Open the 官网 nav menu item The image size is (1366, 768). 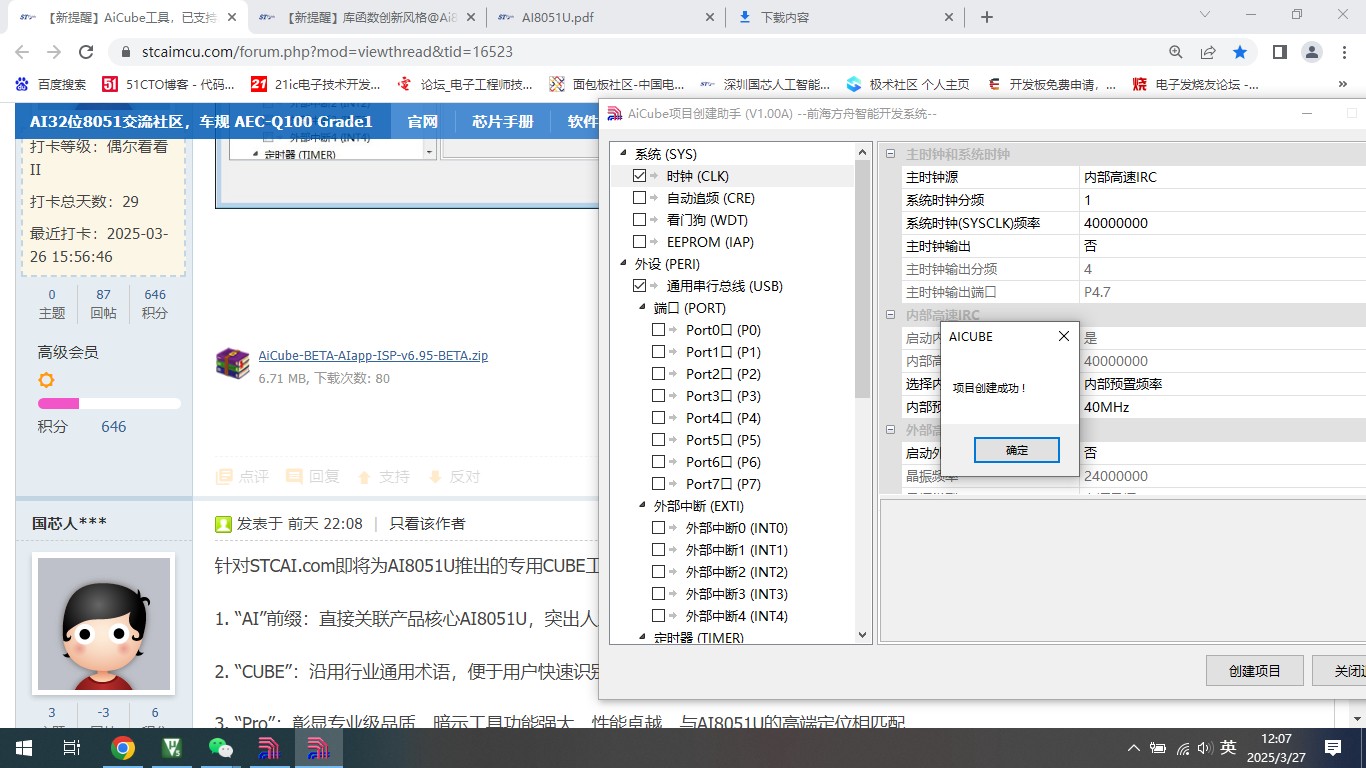point(422,122)
